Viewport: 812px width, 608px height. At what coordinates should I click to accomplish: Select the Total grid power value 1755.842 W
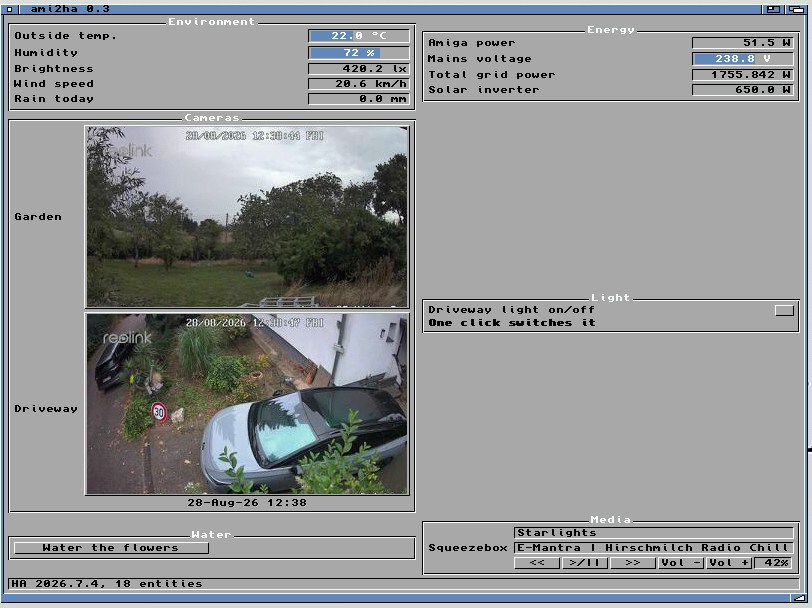743,75
